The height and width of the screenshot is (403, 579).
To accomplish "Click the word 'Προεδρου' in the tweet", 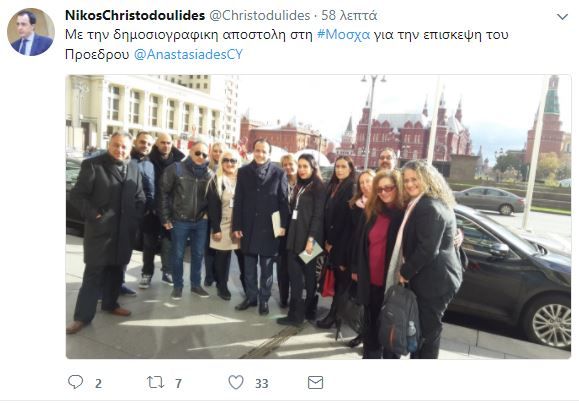I will 97,55.
